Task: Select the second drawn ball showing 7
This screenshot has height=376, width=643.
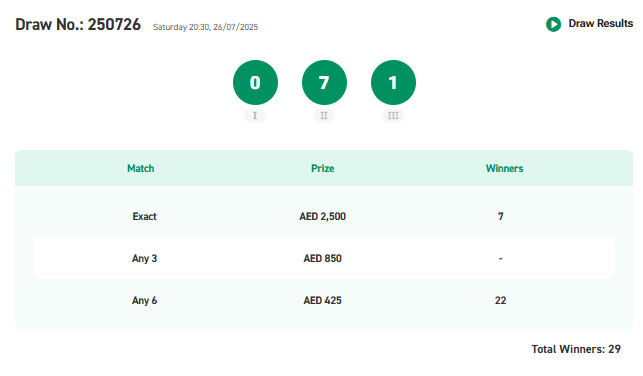Action: click(324, 82)
